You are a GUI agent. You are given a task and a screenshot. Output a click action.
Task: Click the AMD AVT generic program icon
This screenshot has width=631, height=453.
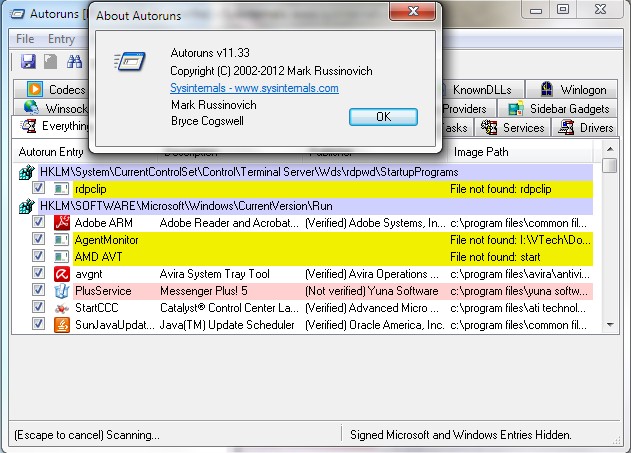pyautogui.click(x=62, y=257)
